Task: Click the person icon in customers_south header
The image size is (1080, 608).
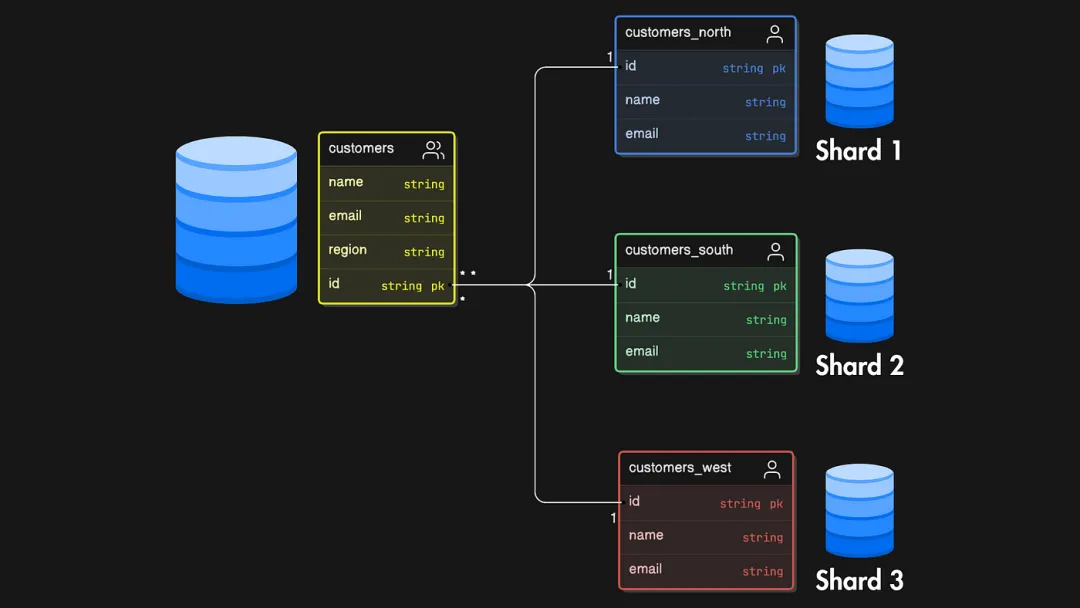Action: [775, 252]
